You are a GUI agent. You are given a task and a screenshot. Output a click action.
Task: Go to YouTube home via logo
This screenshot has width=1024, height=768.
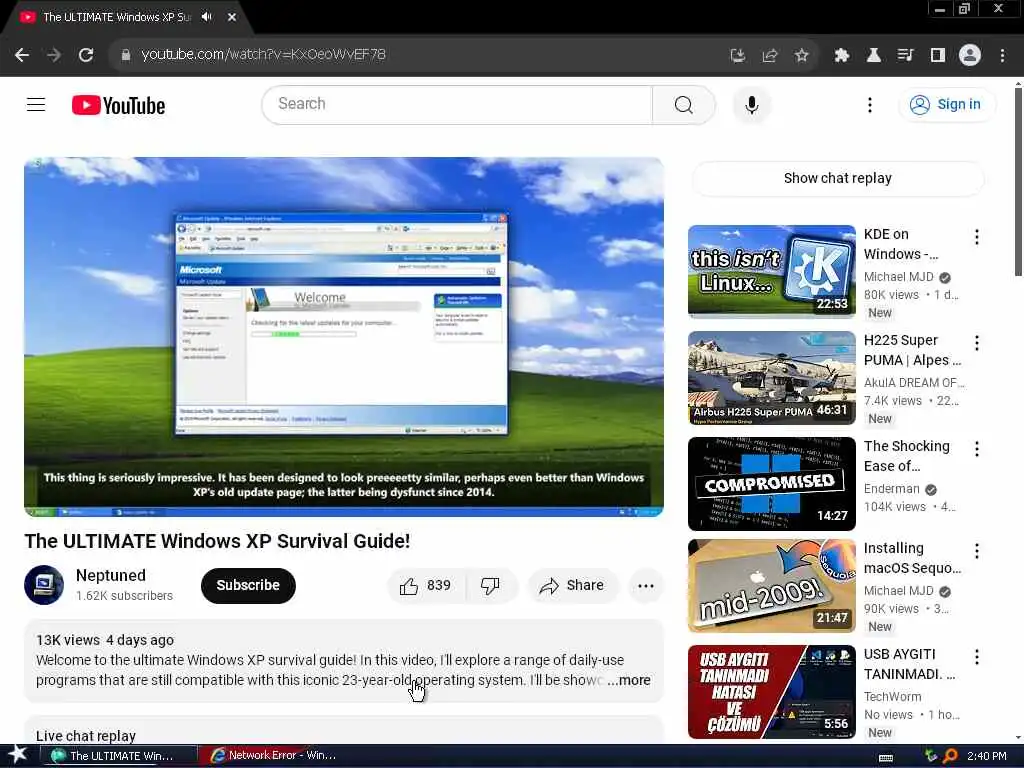[x=118, y=105]
